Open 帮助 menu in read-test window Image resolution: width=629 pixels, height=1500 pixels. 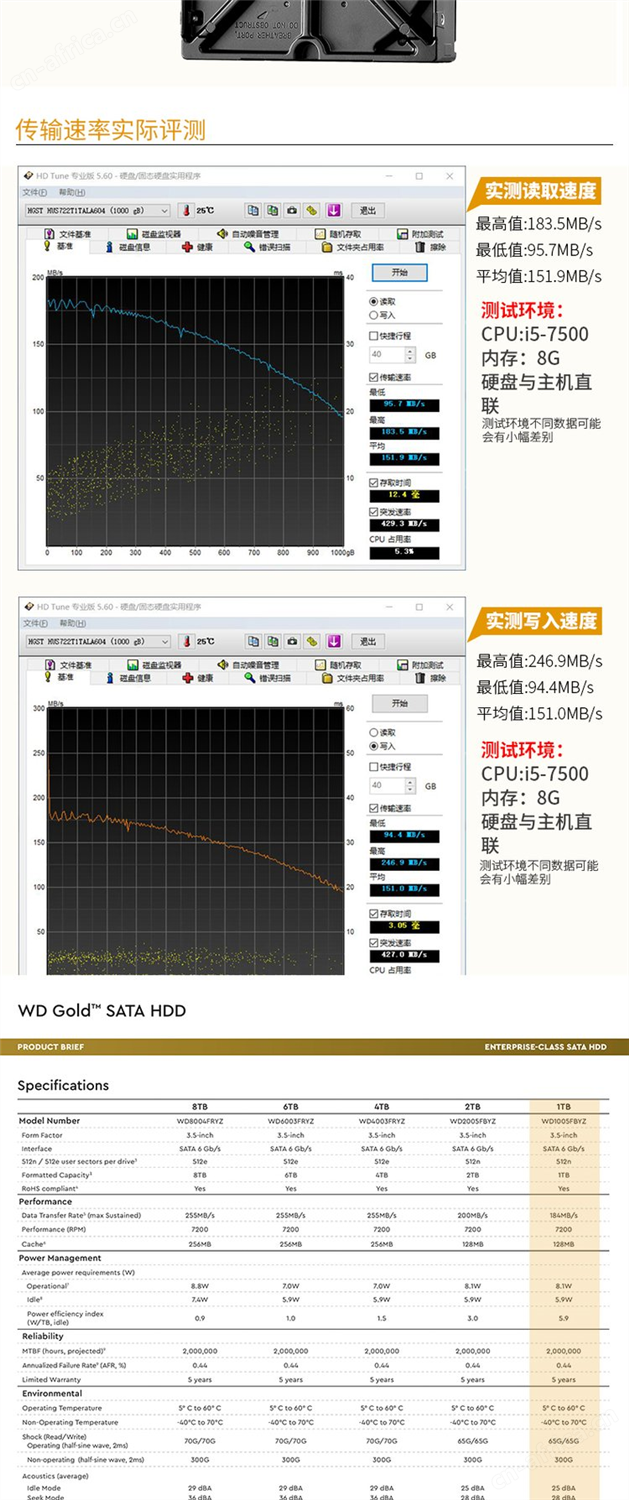coord(70,192)
